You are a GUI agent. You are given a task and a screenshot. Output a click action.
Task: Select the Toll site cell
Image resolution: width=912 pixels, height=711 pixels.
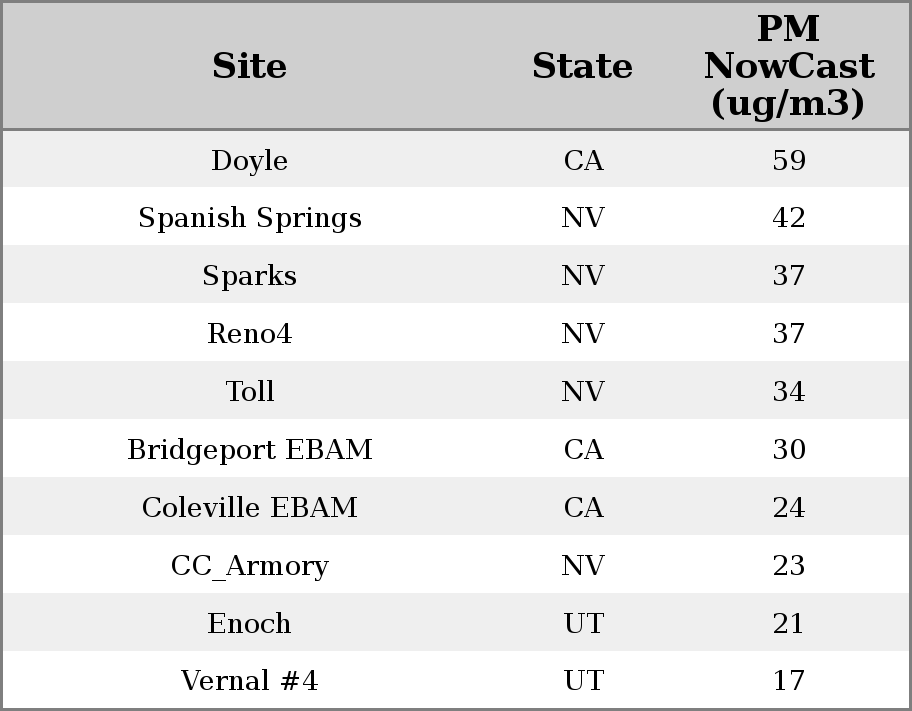(x=250, y=392)
